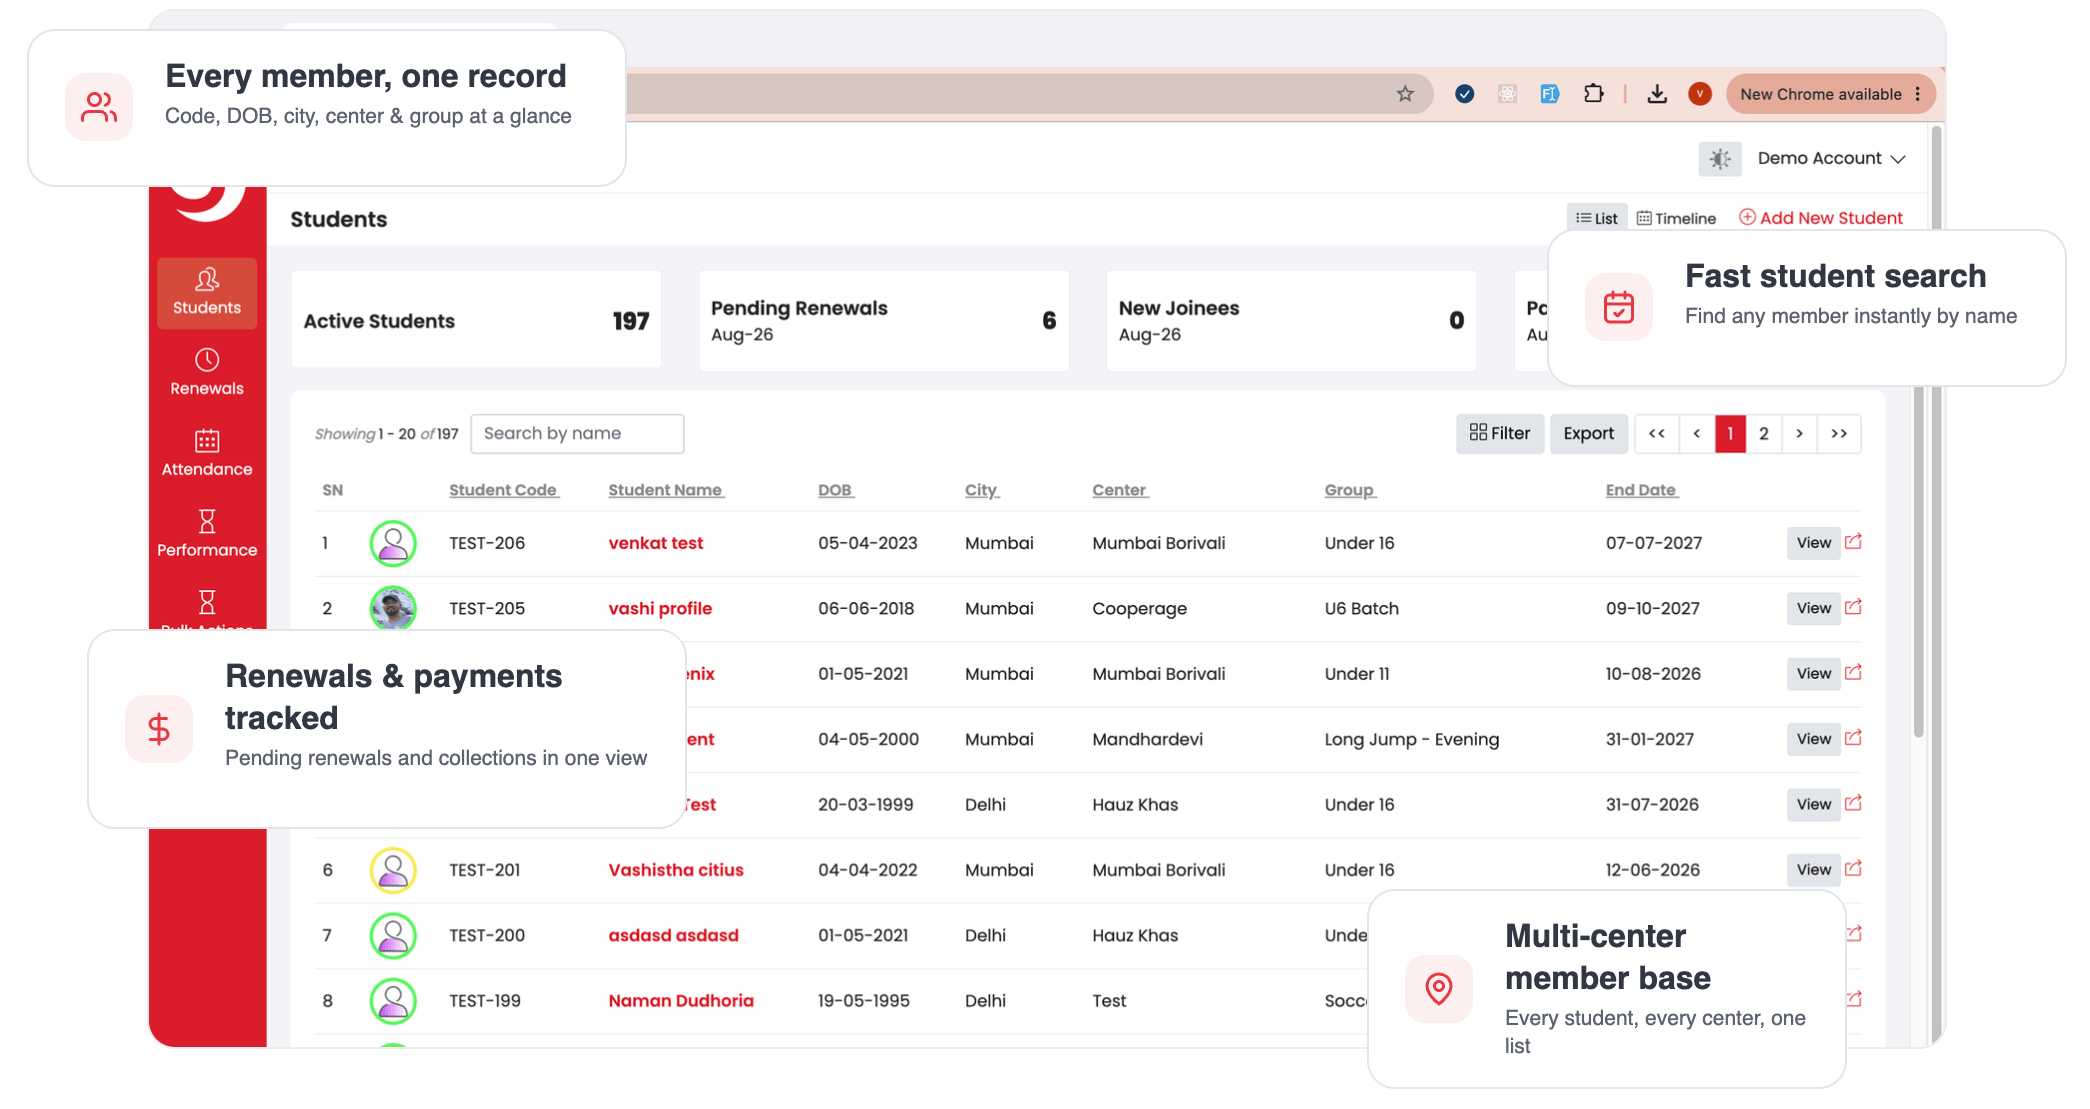Click the blue checkmark extension icon
Viewport: 2090px width, 1109px height.
point(1465,94)
